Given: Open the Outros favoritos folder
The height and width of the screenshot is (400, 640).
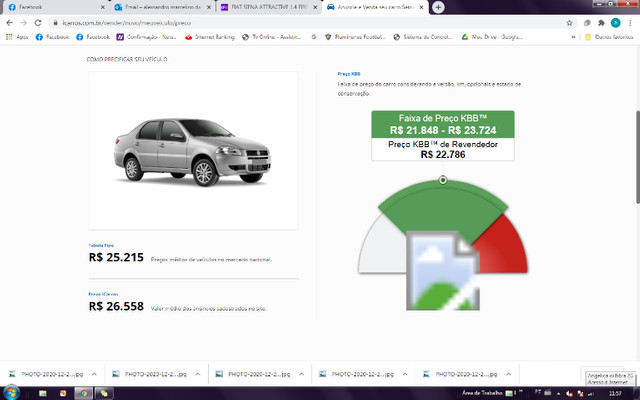Looking at the screenshot, I should (609, 37).
